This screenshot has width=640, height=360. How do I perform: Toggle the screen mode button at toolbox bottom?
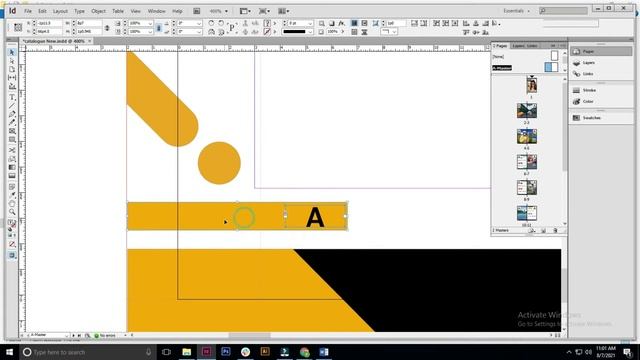(12, 256)
